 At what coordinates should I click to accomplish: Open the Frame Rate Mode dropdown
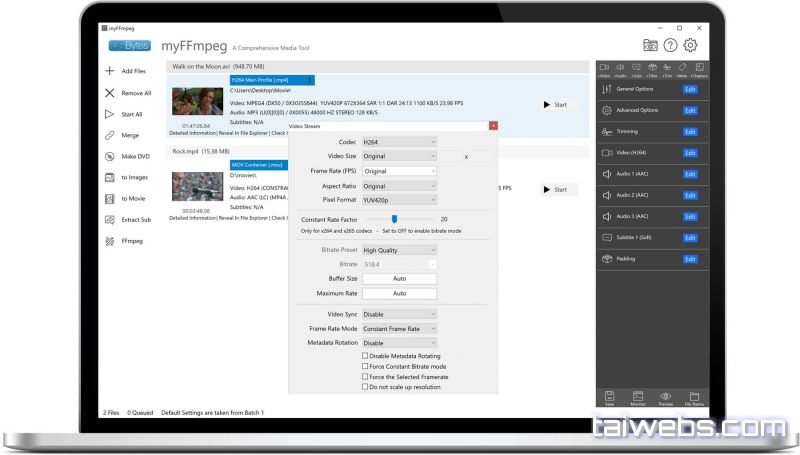click(x=399, y=328)
